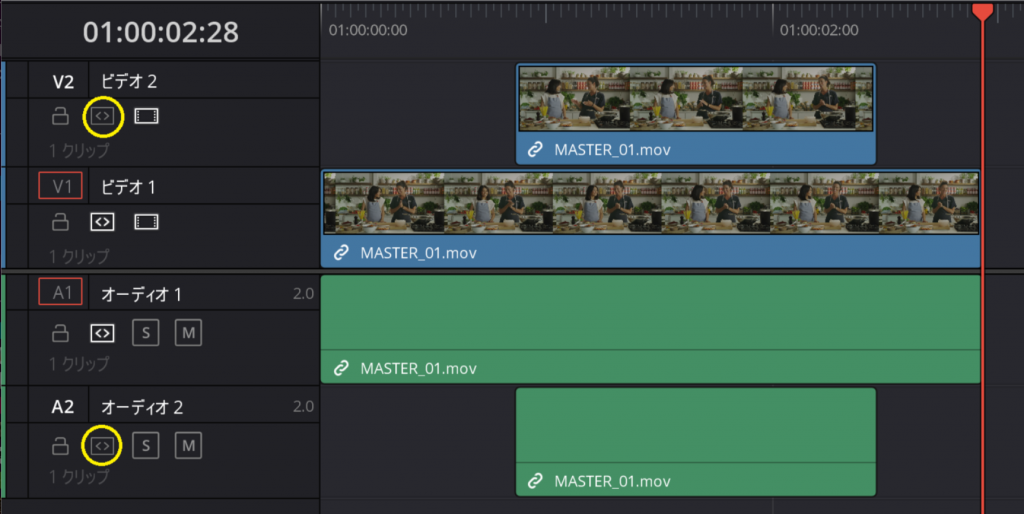Lock the V2 video track
The width and height of the screenshot is (1024, 514).
click(60, 116)
